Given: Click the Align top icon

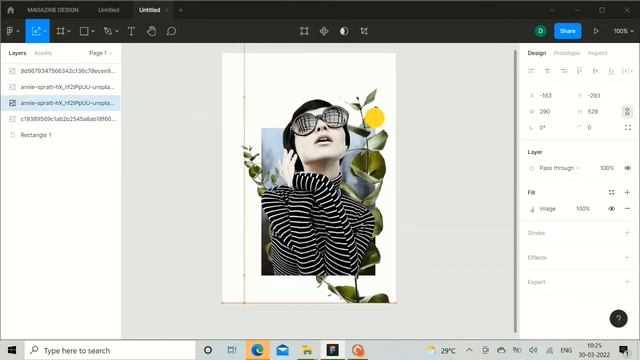Looking at the screenshot, I should click(579, 71).
